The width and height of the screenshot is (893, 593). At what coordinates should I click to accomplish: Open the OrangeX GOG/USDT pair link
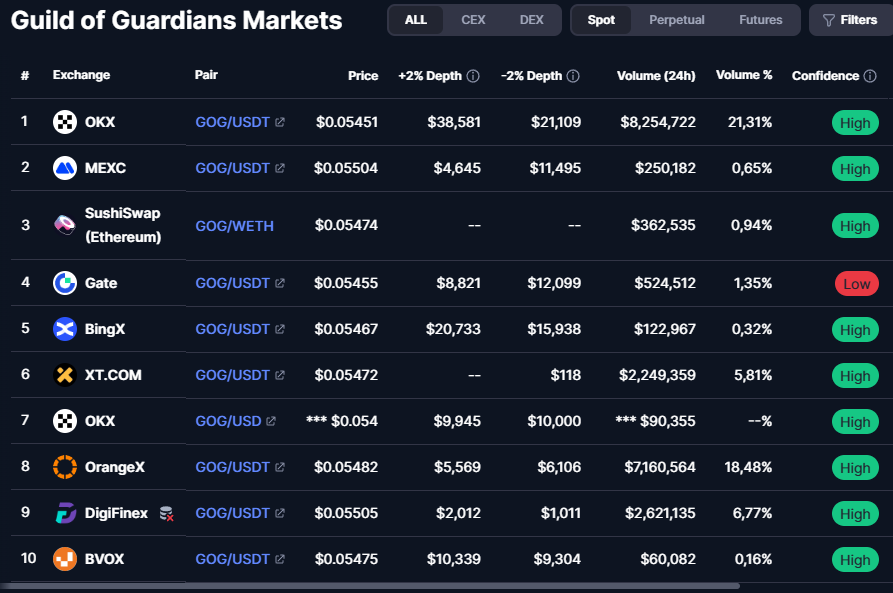pos(232,467)
